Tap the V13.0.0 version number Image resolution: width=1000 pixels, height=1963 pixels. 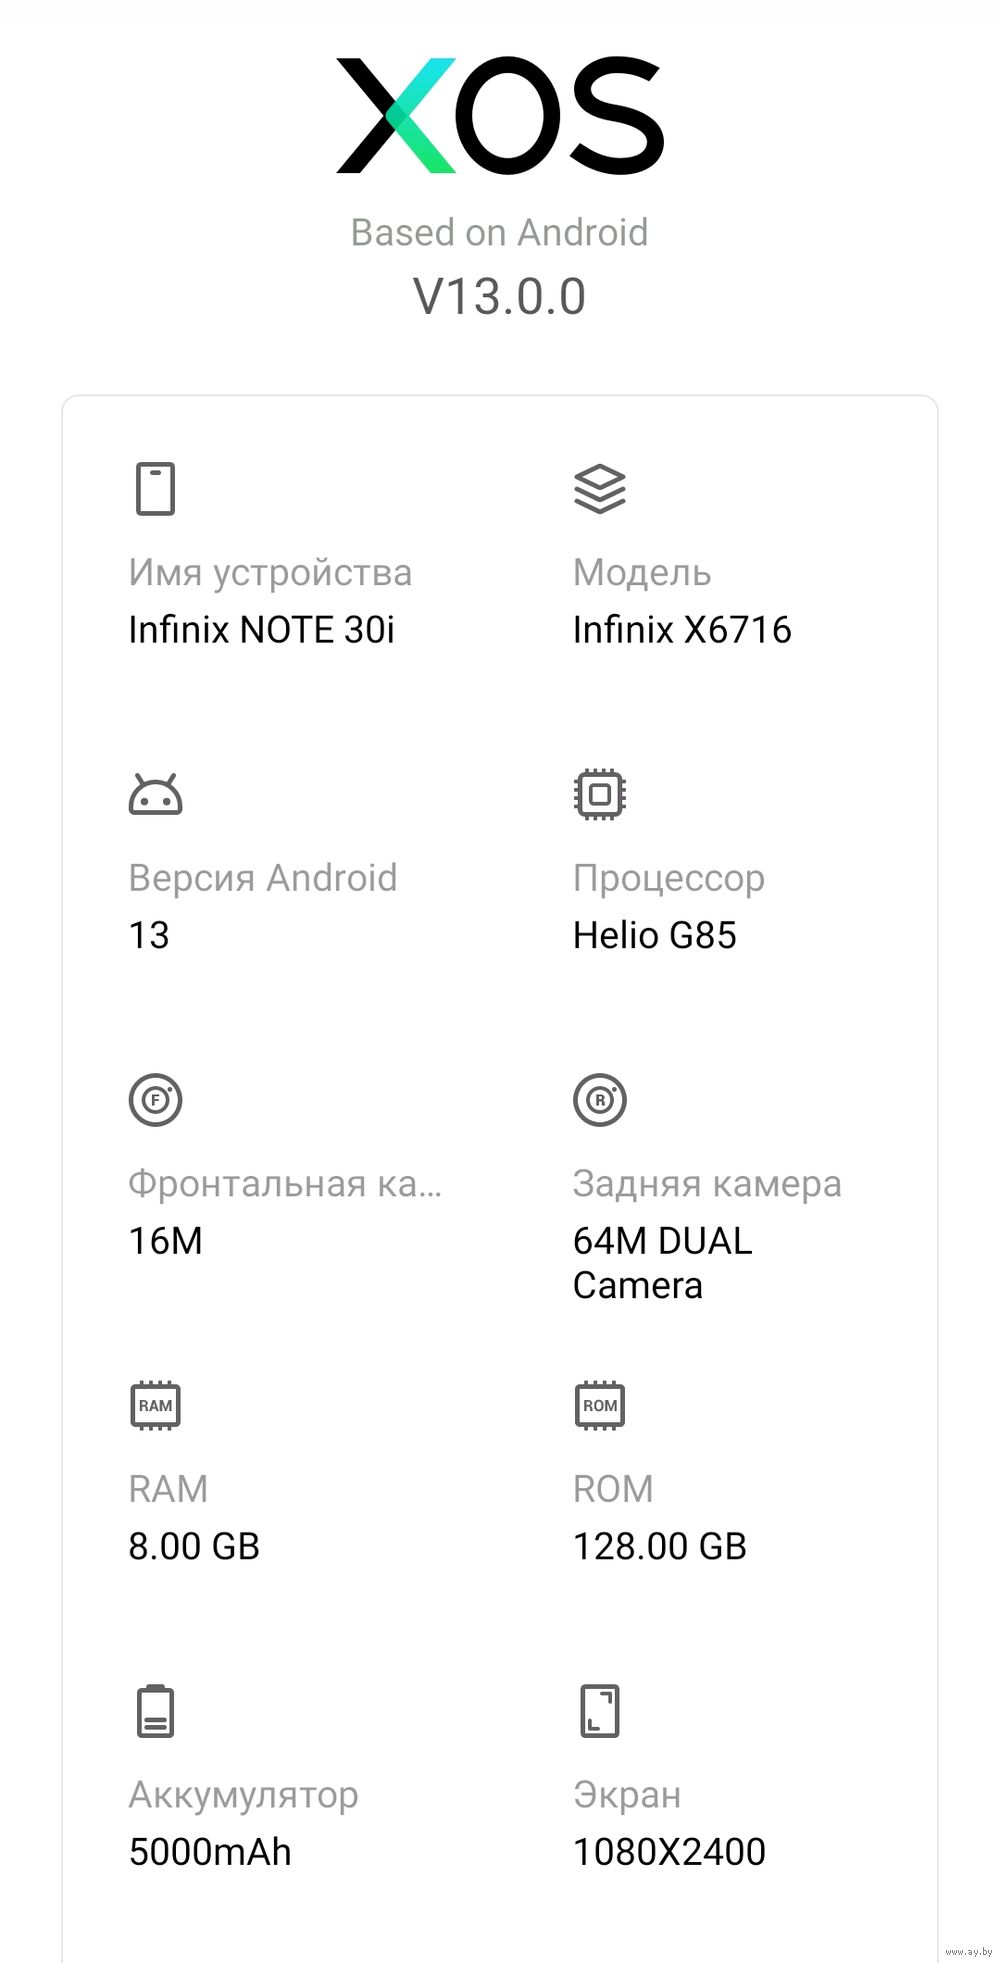tap(499, 297)
